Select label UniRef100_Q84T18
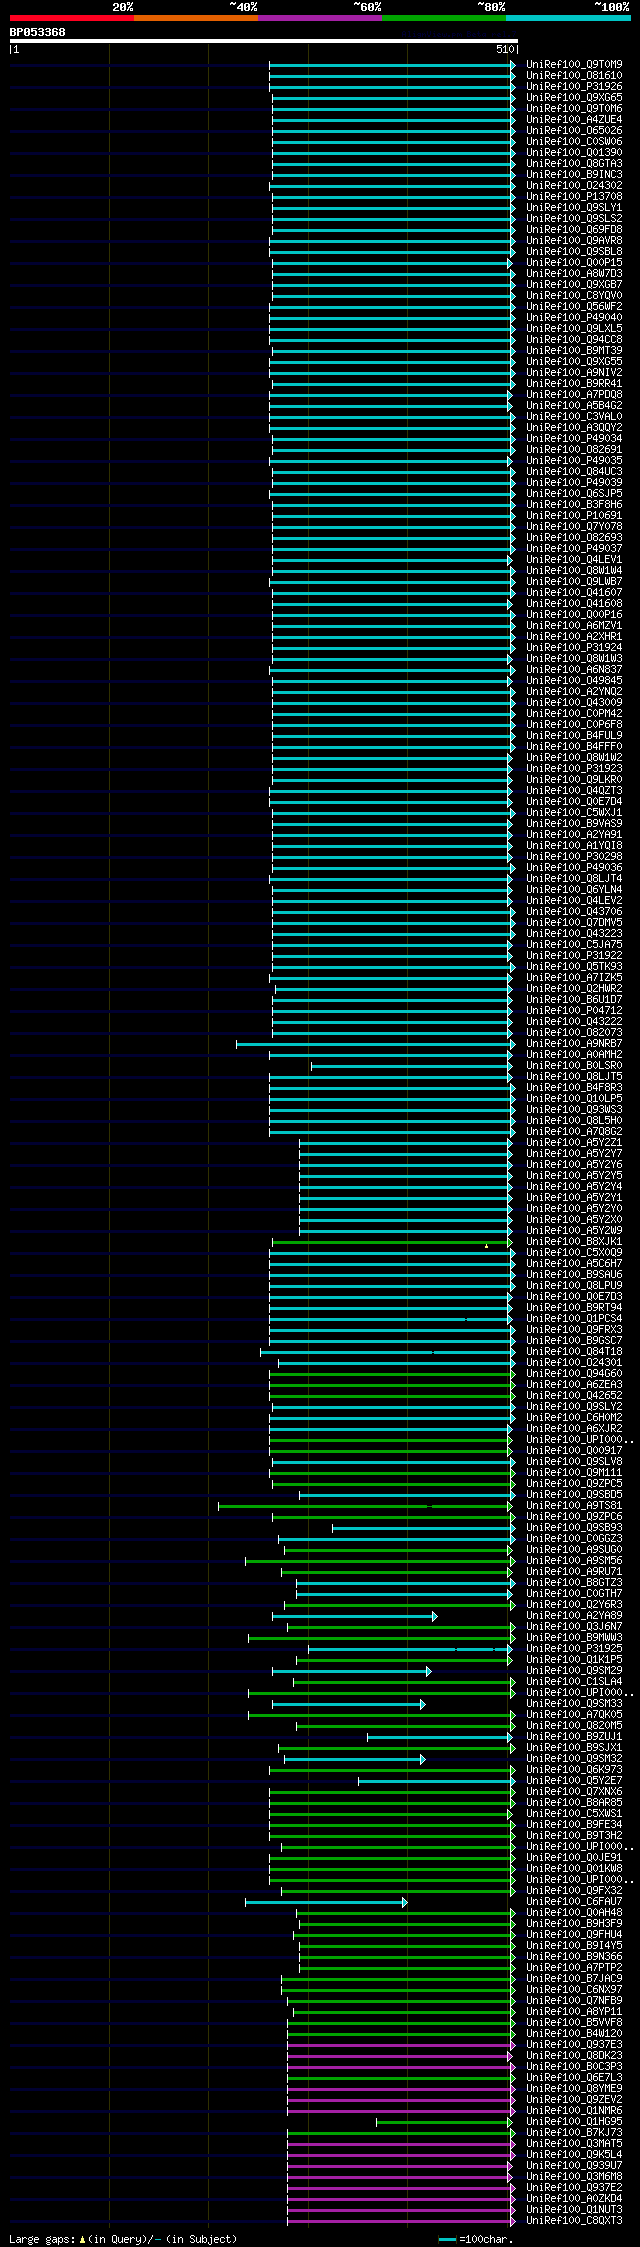 click(574, 1352)
